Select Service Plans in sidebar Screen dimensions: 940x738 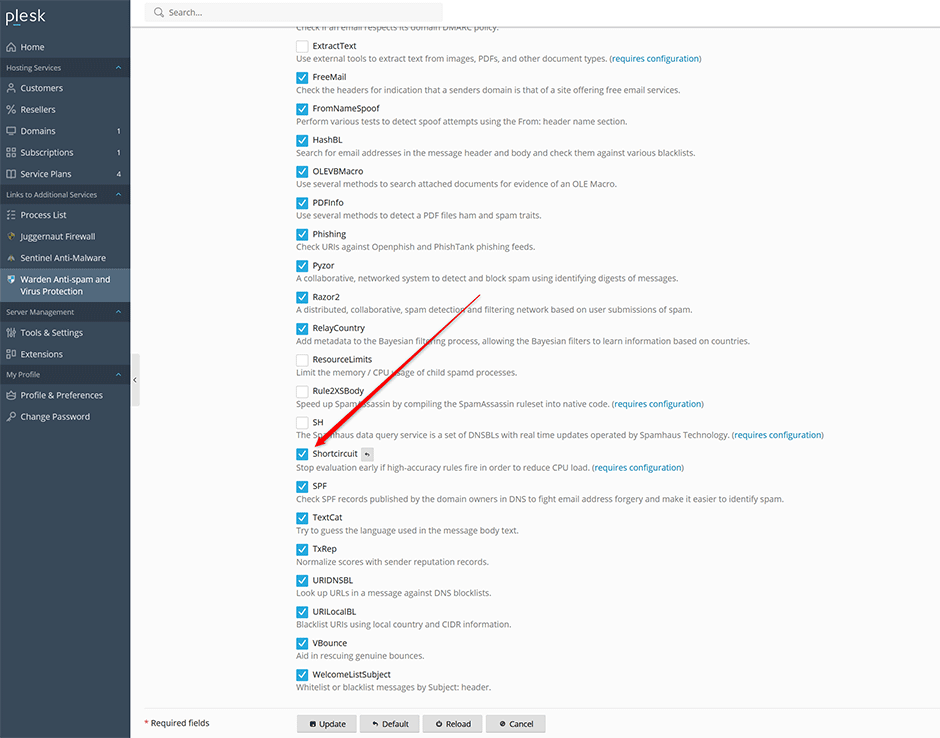pos(65,174)
